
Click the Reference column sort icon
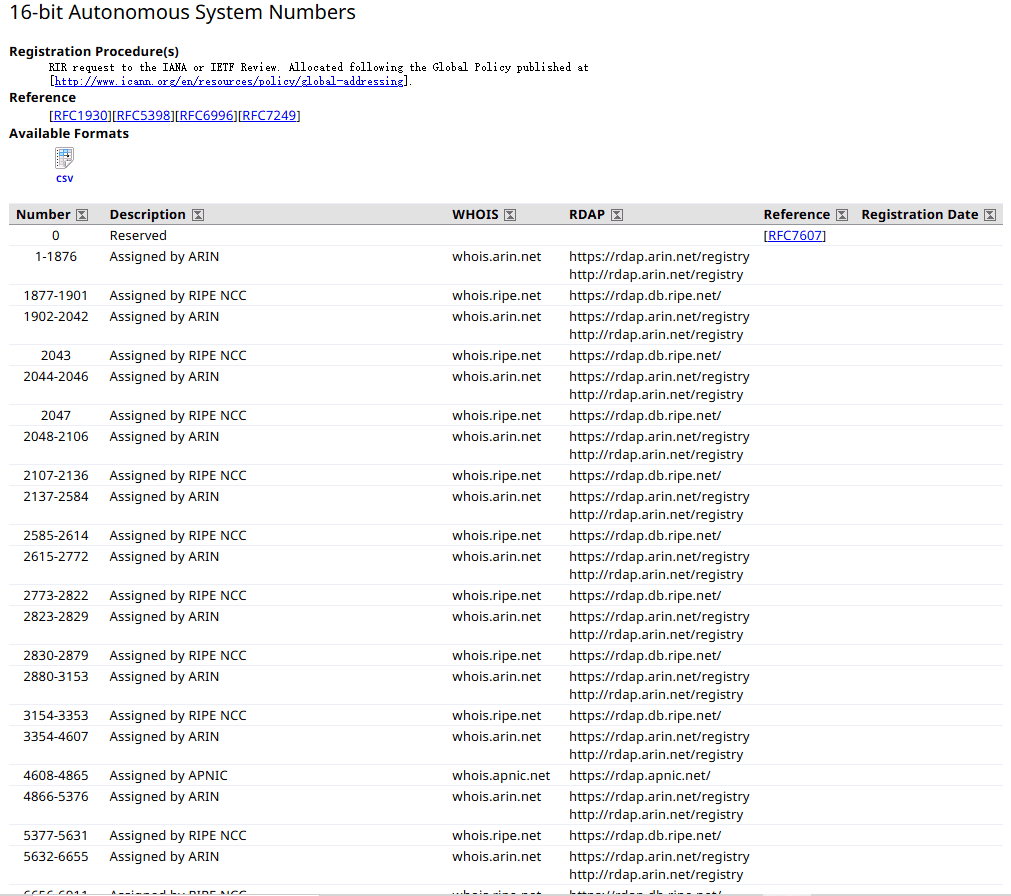[842, 215]
